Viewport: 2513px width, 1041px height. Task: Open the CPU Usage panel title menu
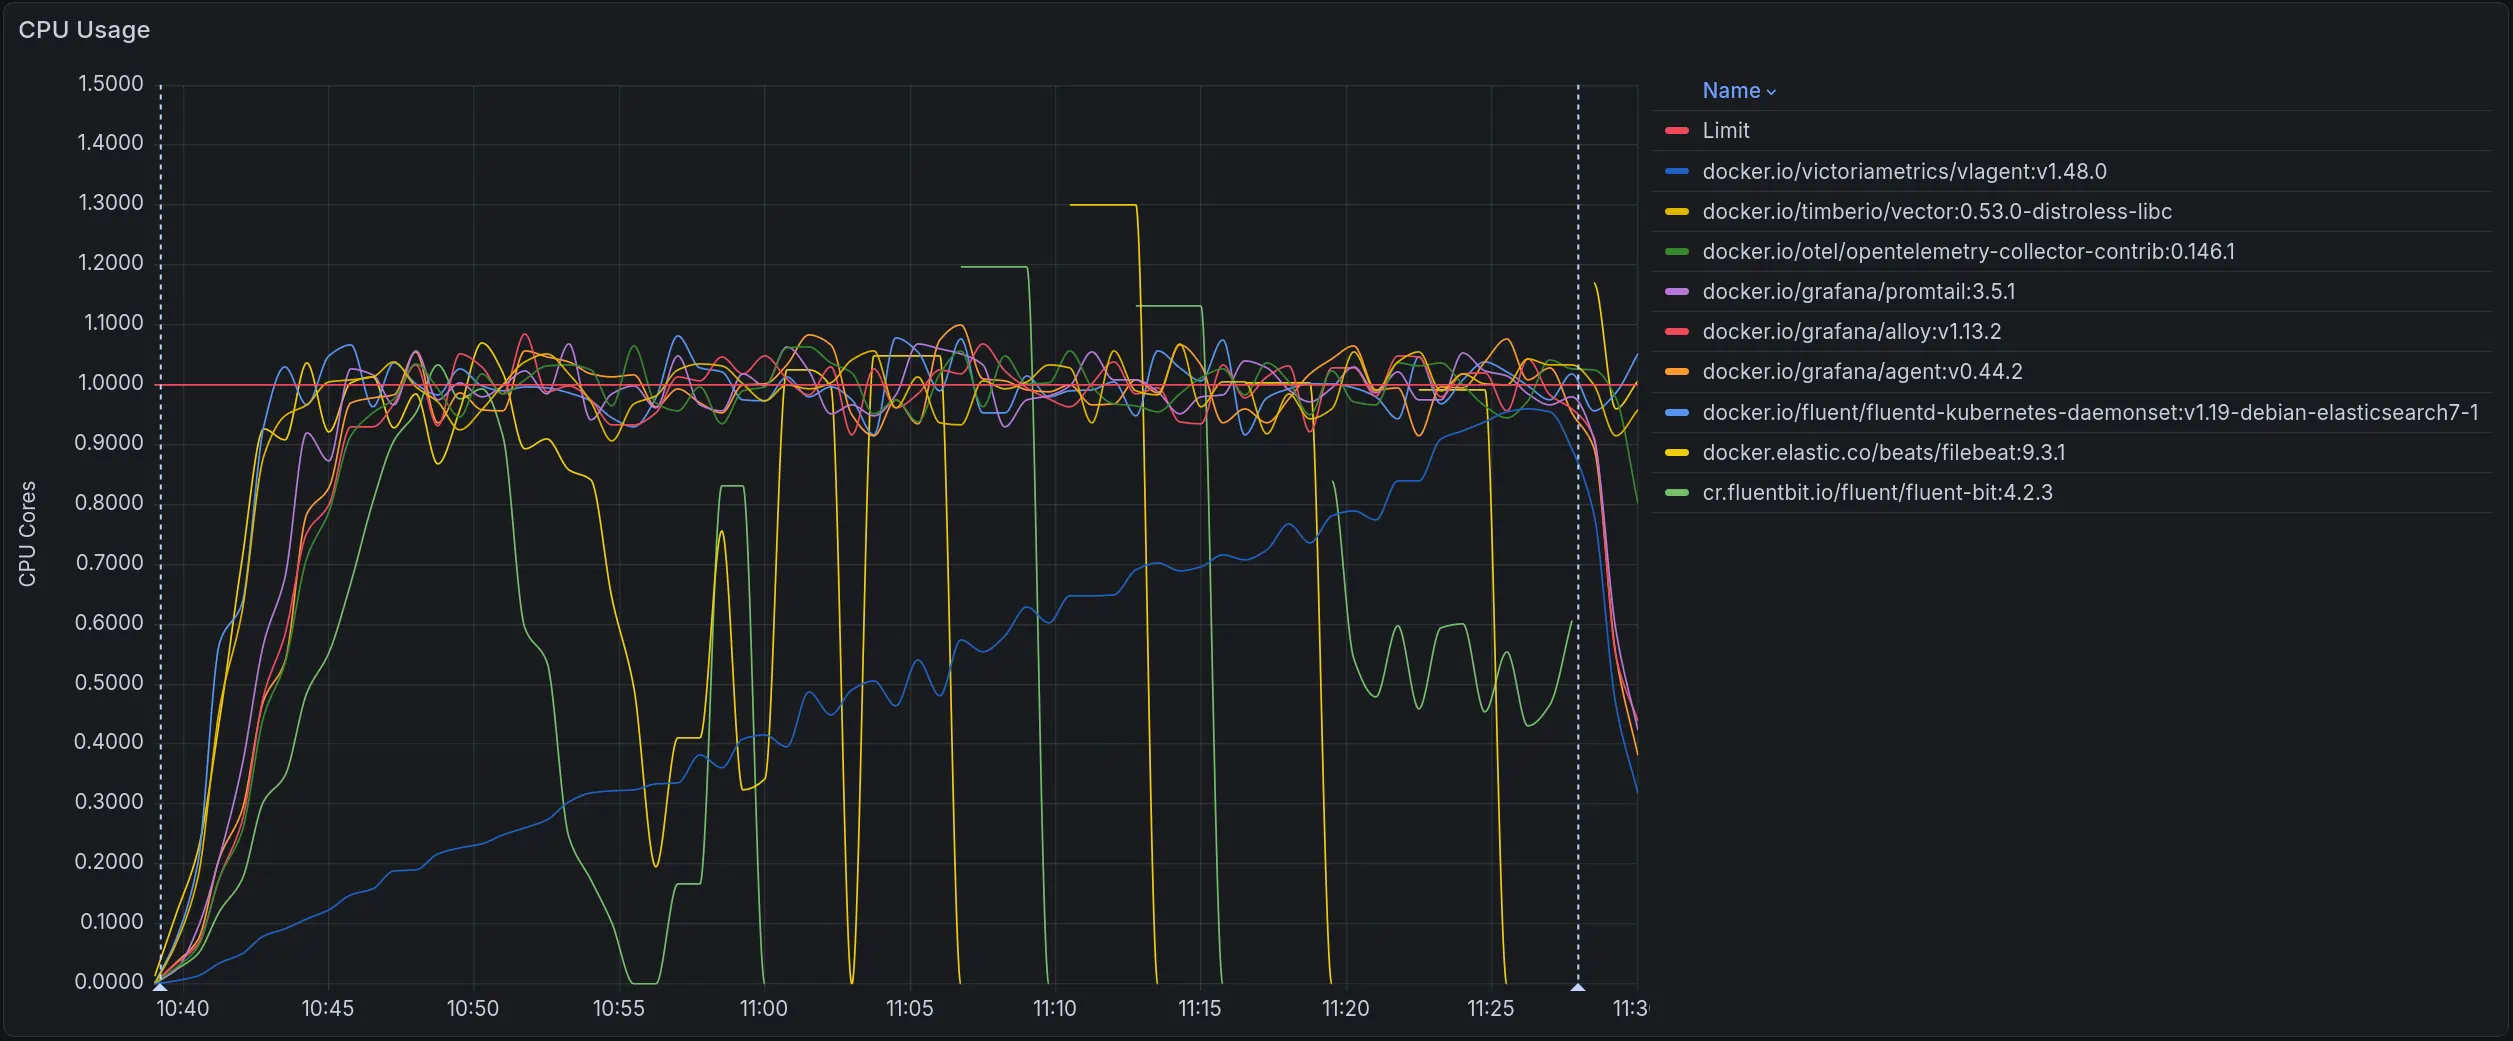(x=84, y=30)
